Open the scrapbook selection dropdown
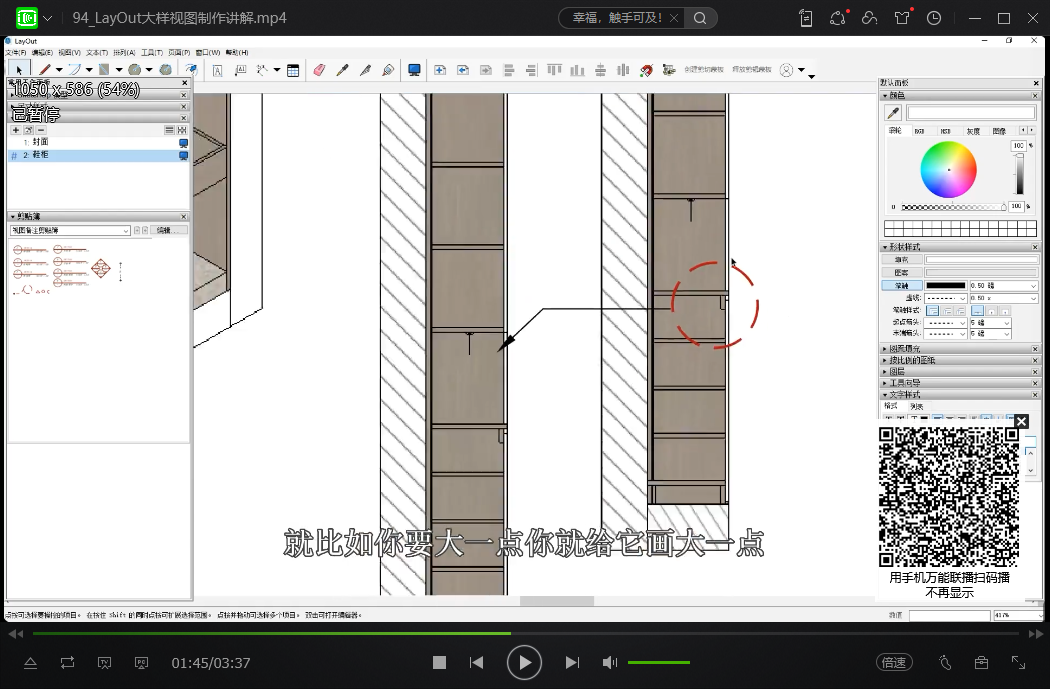This screenshot has width=1050, height=689. pyautogui.click(x=125, y=231)
